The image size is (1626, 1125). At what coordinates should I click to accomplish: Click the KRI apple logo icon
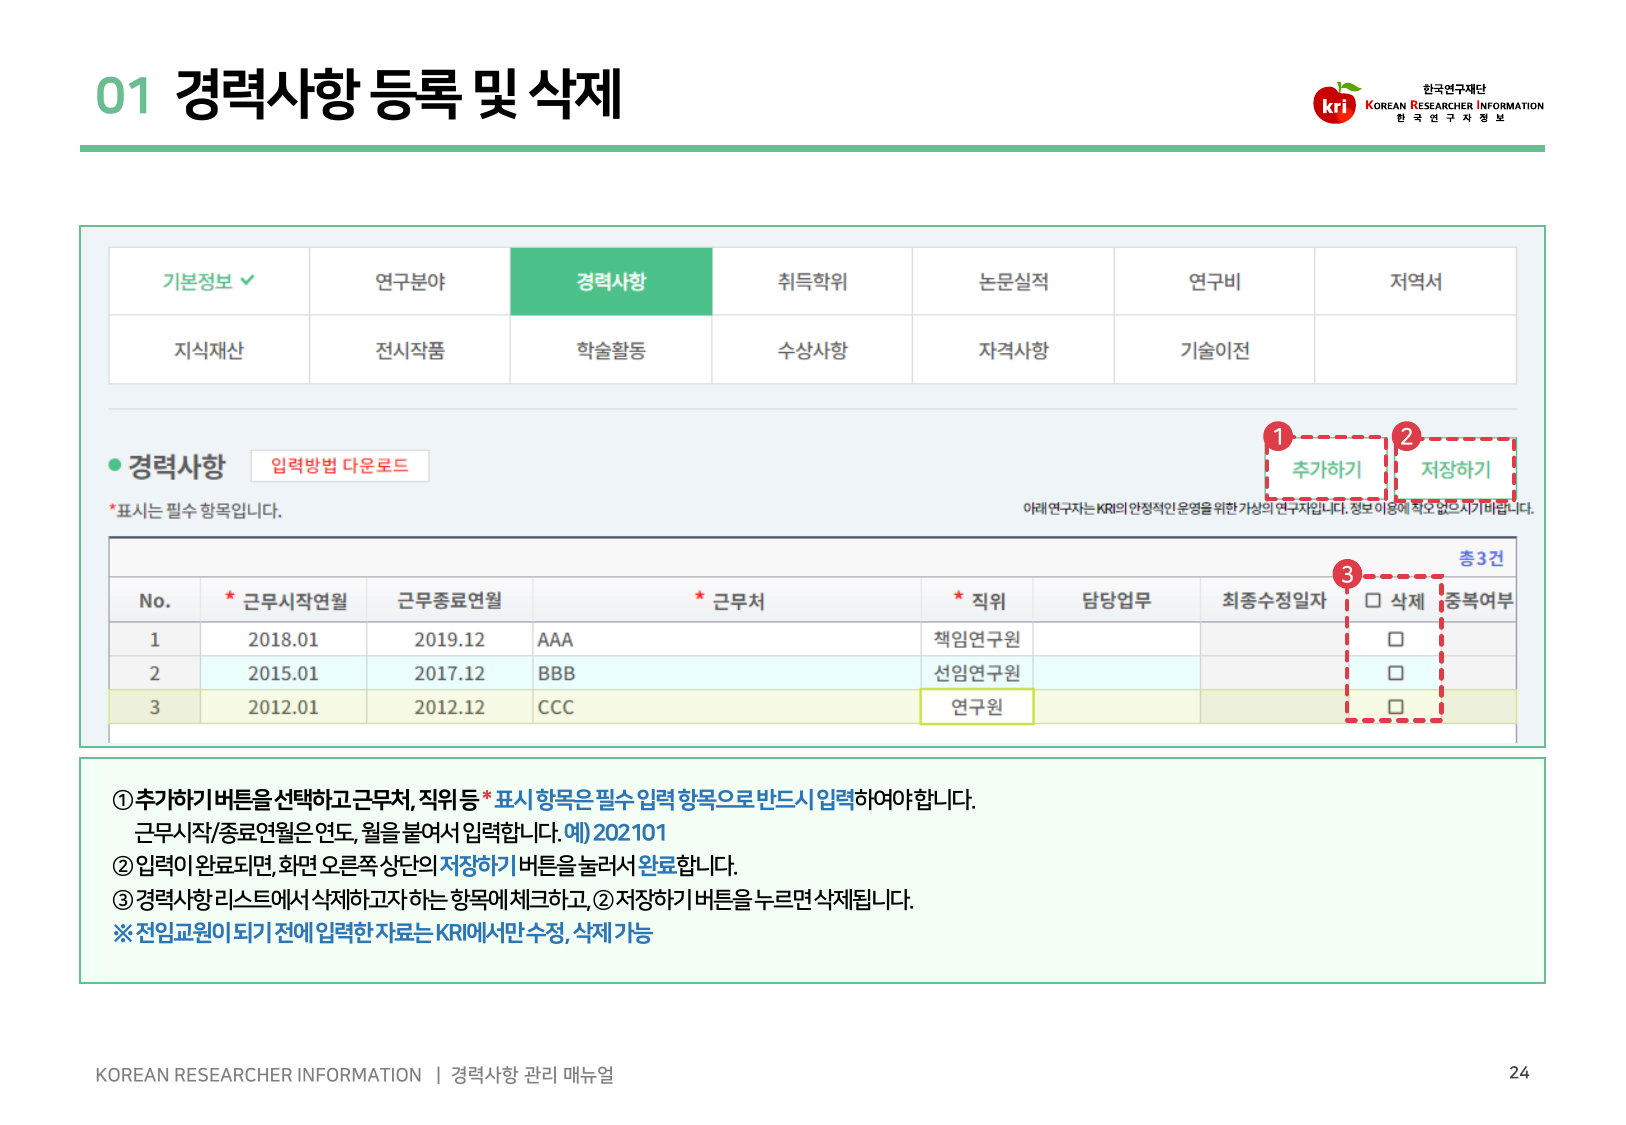click(x=1335, y=104)
